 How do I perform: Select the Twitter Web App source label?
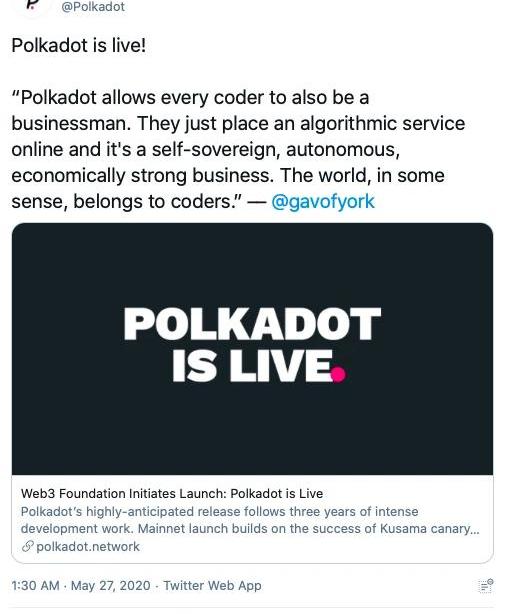pos(212,585)
